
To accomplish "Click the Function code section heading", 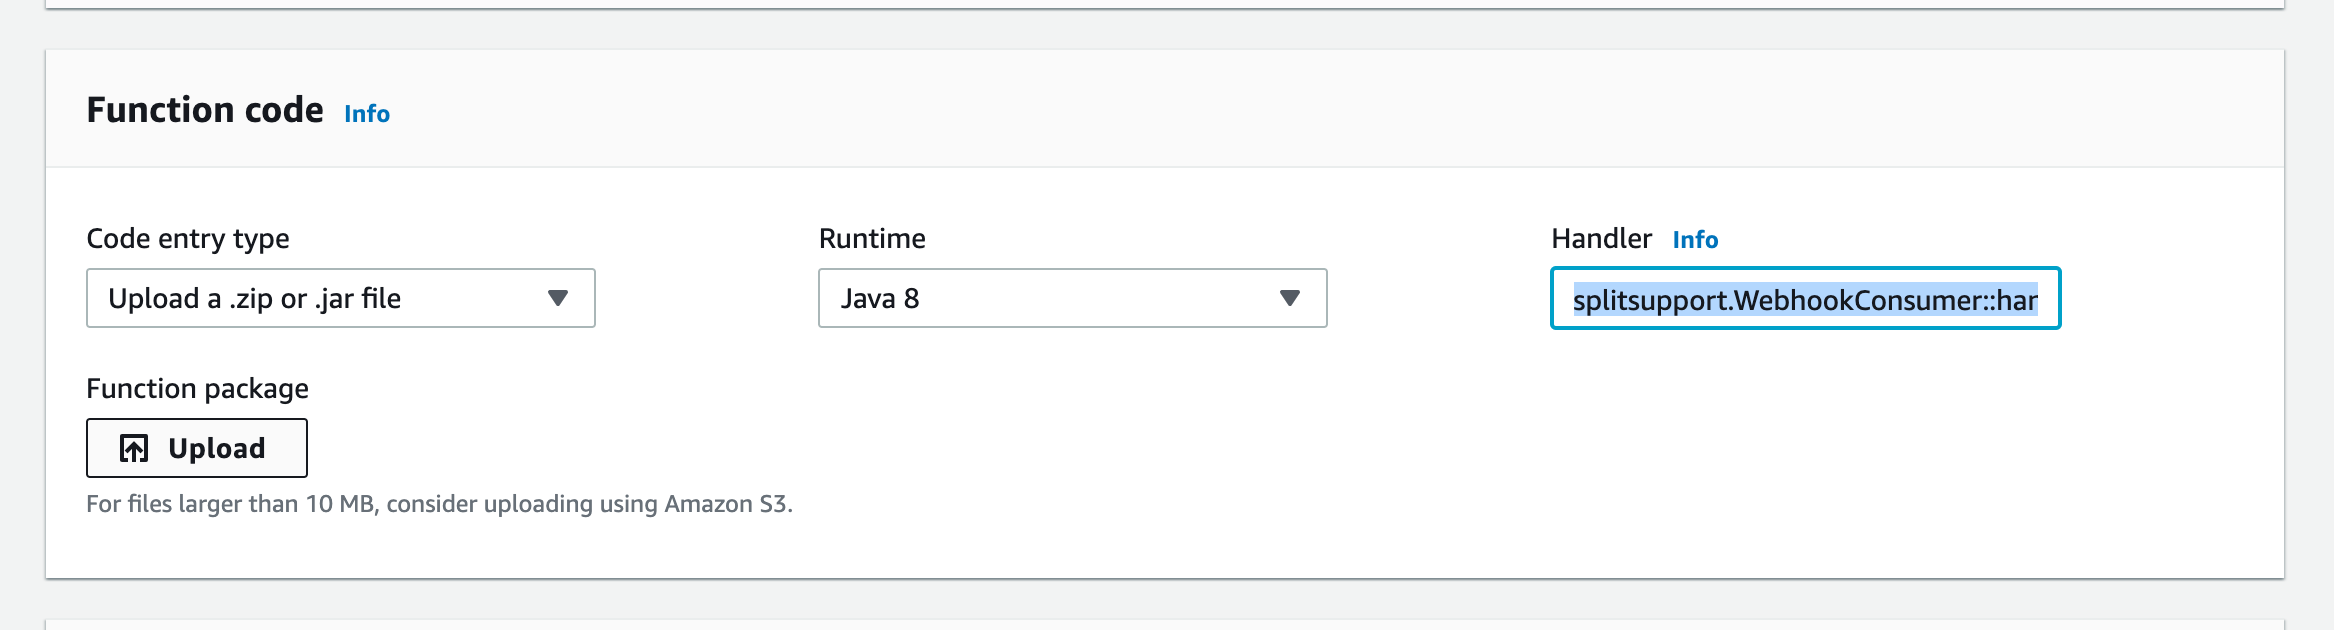I will [205, 110].
